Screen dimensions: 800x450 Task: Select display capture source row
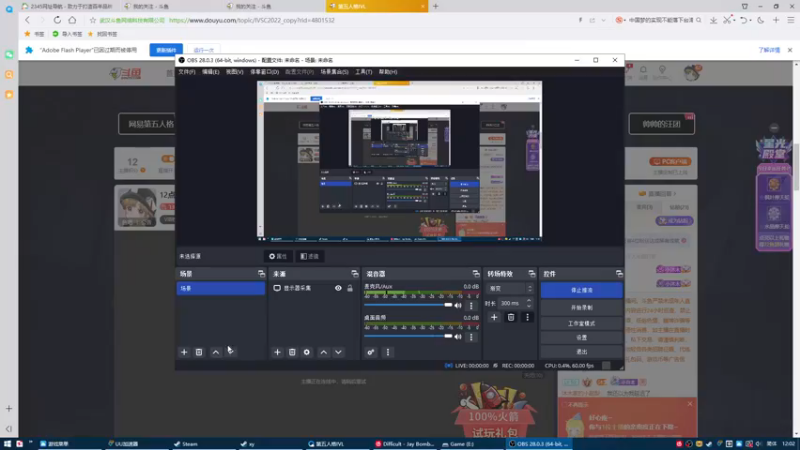tap(313, 288)
